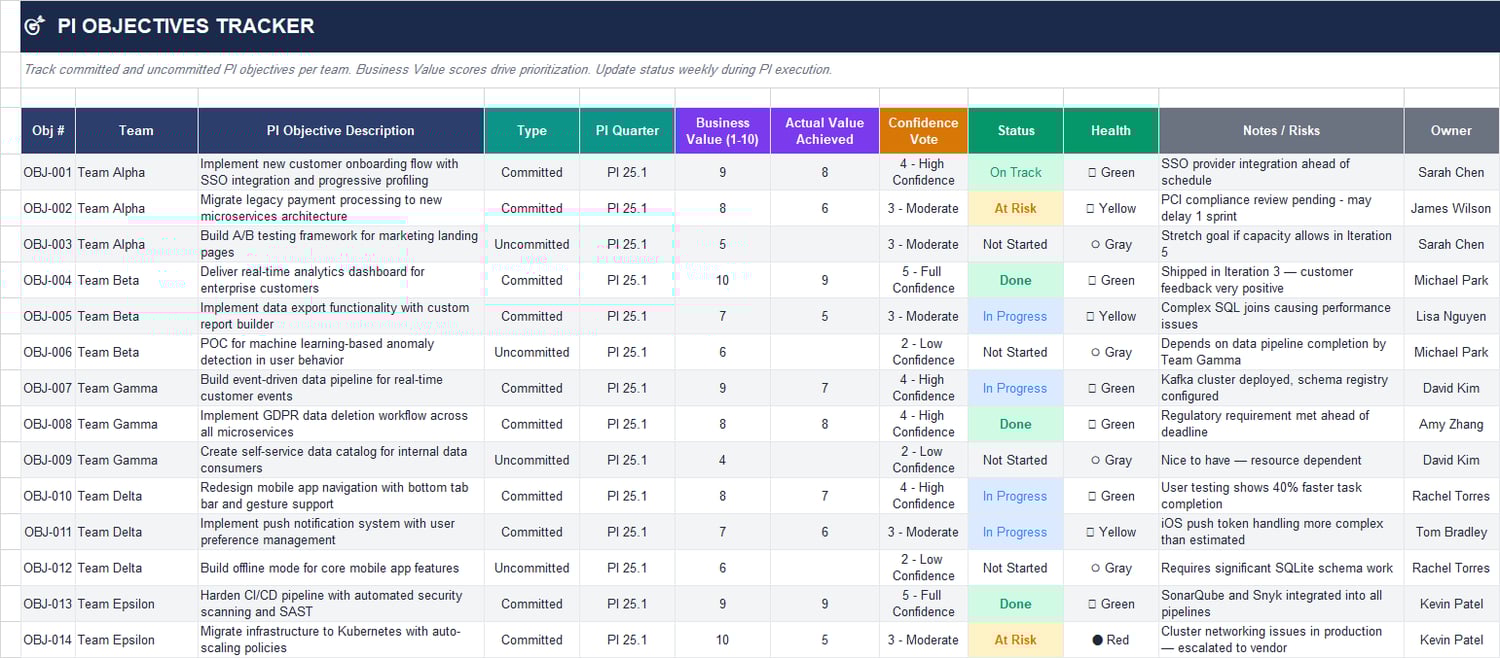Click the red health indicator for OBJ-014
The width and height of the screenshot is (1500, 658).
point(1110,639)
